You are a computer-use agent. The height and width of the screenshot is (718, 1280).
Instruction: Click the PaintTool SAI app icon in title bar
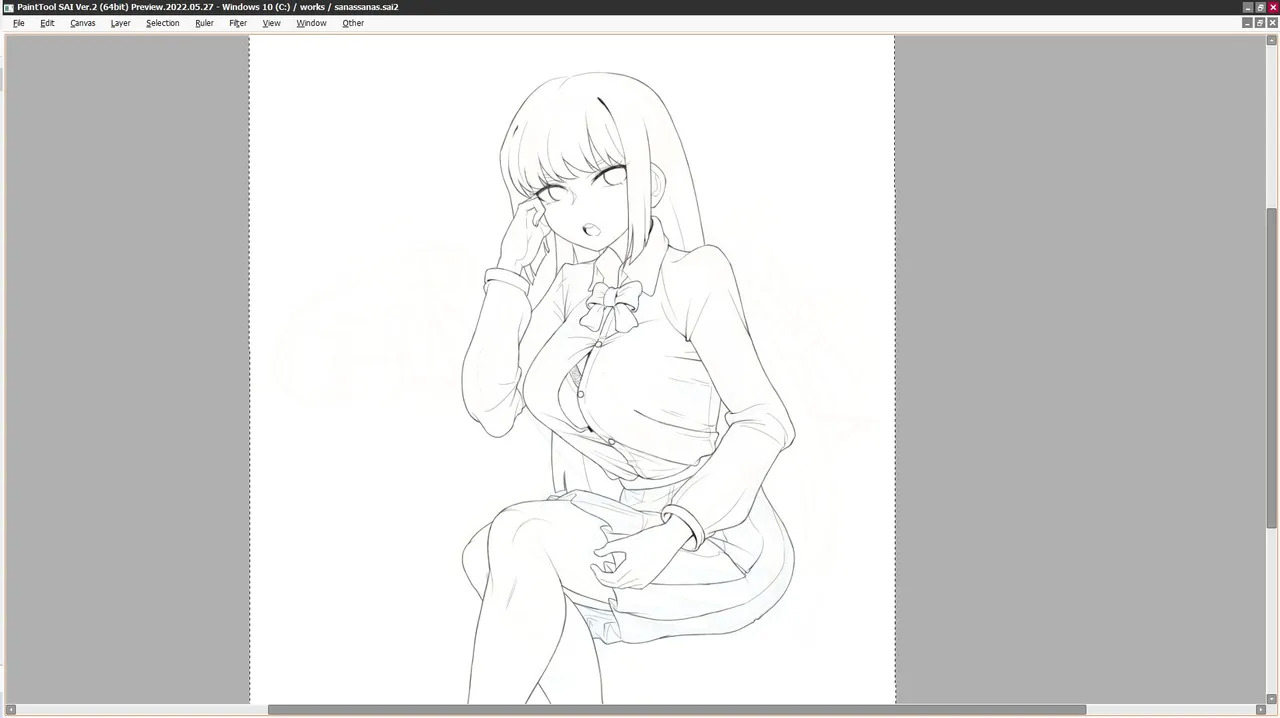(8, 7)
